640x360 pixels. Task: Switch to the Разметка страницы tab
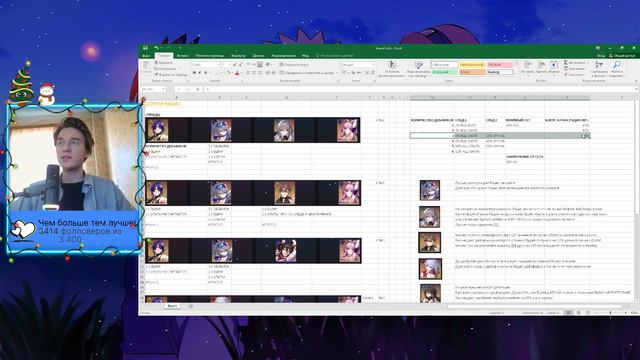click(210, 56)
